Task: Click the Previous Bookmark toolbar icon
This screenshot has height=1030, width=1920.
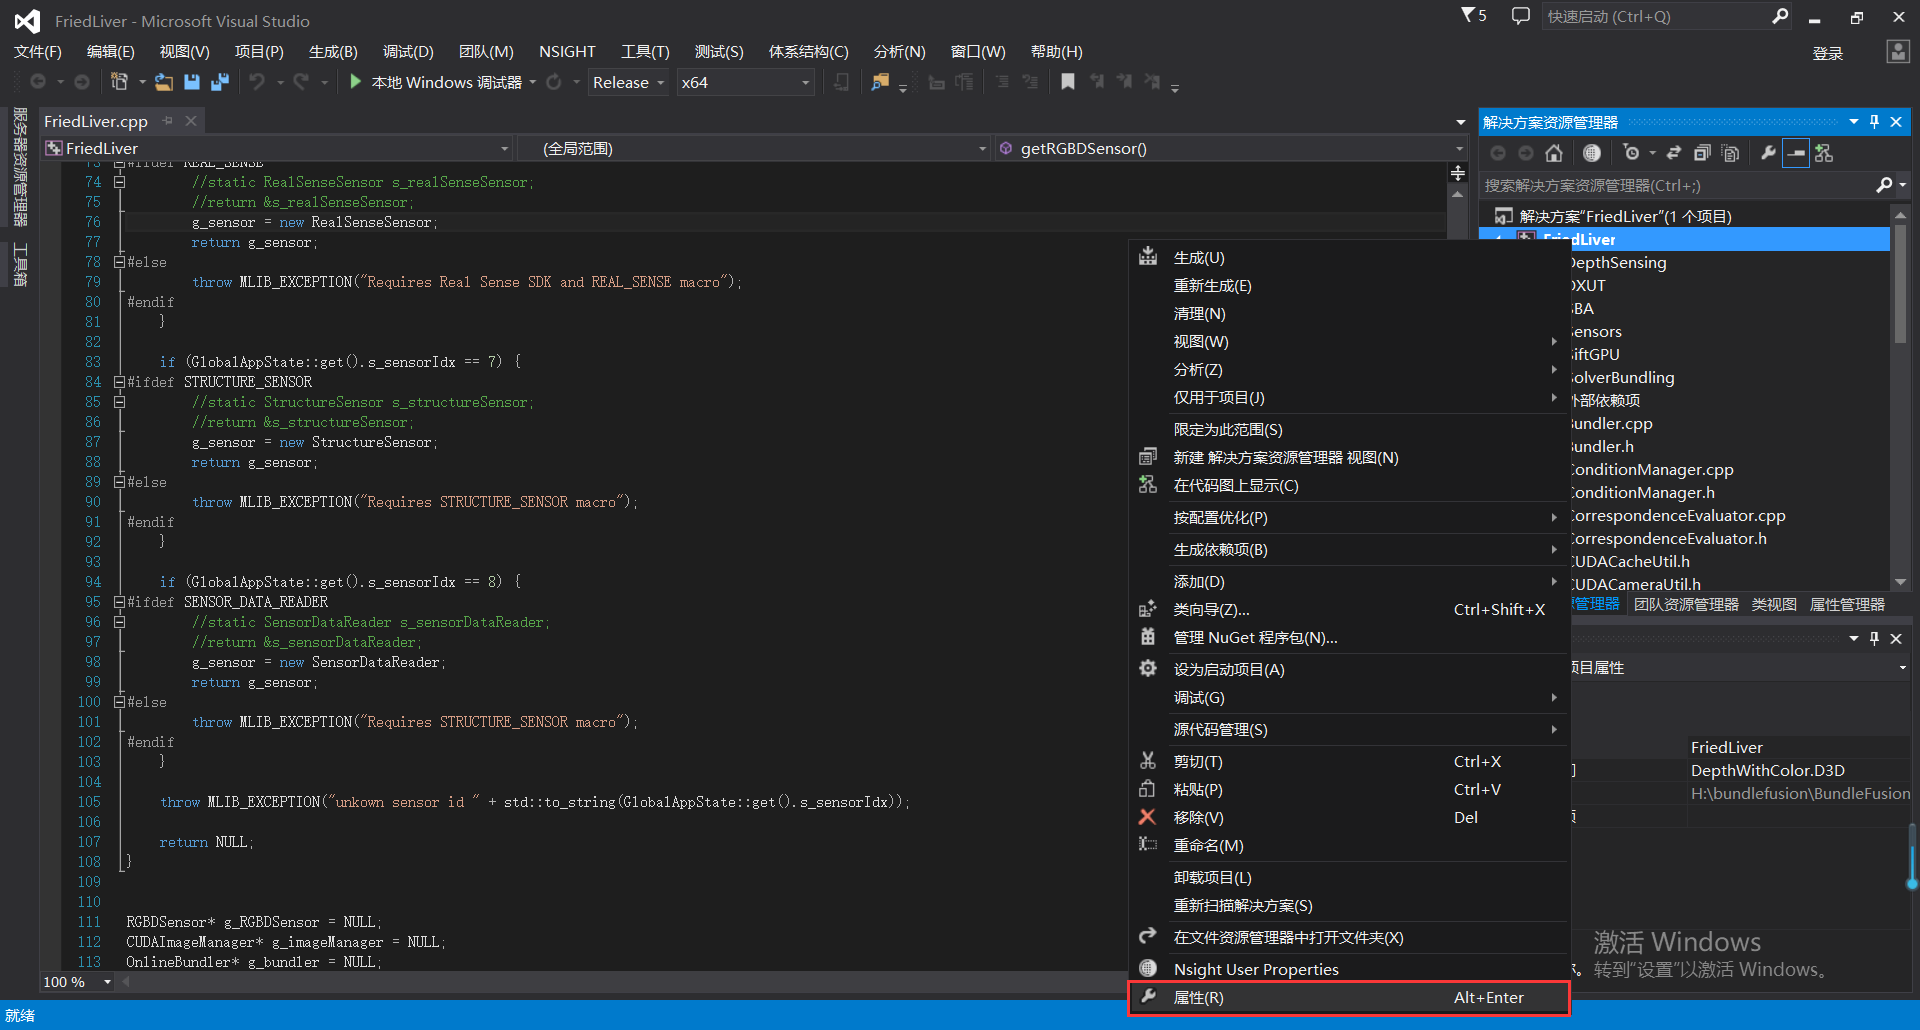Action: [x=1097, y=82]
